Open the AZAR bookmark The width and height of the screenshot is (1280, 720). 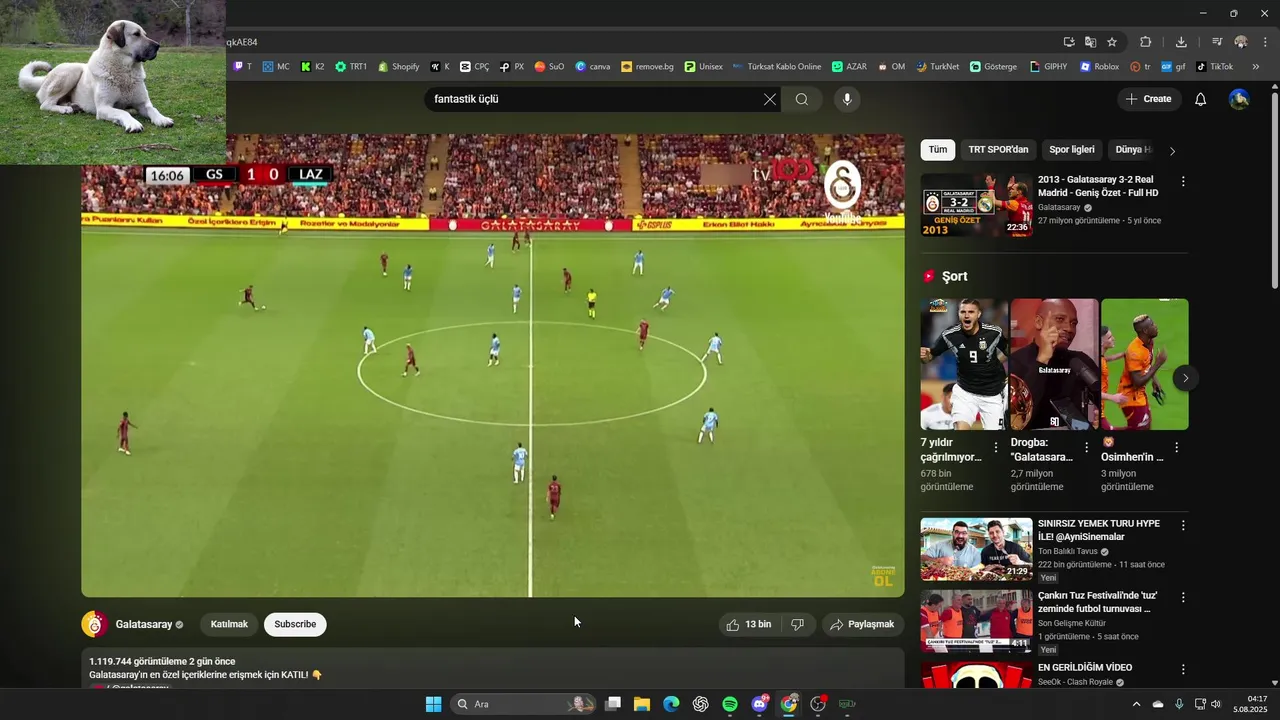coord(849,67)
